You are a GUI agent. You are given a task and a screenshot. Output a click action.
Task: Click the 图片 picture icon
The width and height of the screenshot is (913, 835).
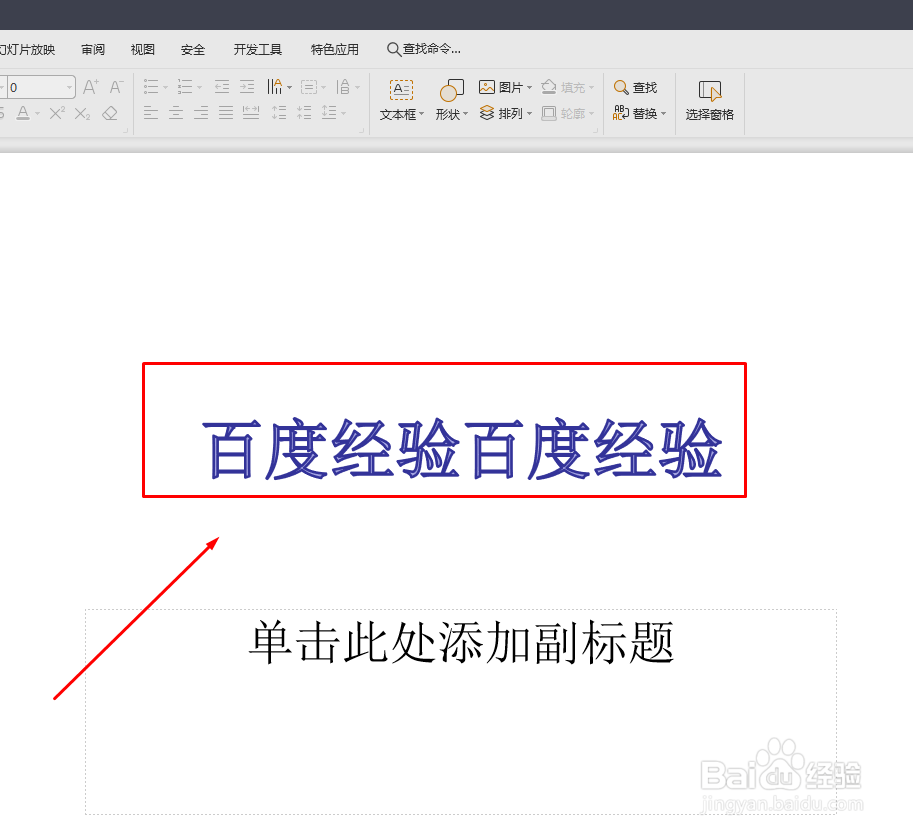pos(487,87)
